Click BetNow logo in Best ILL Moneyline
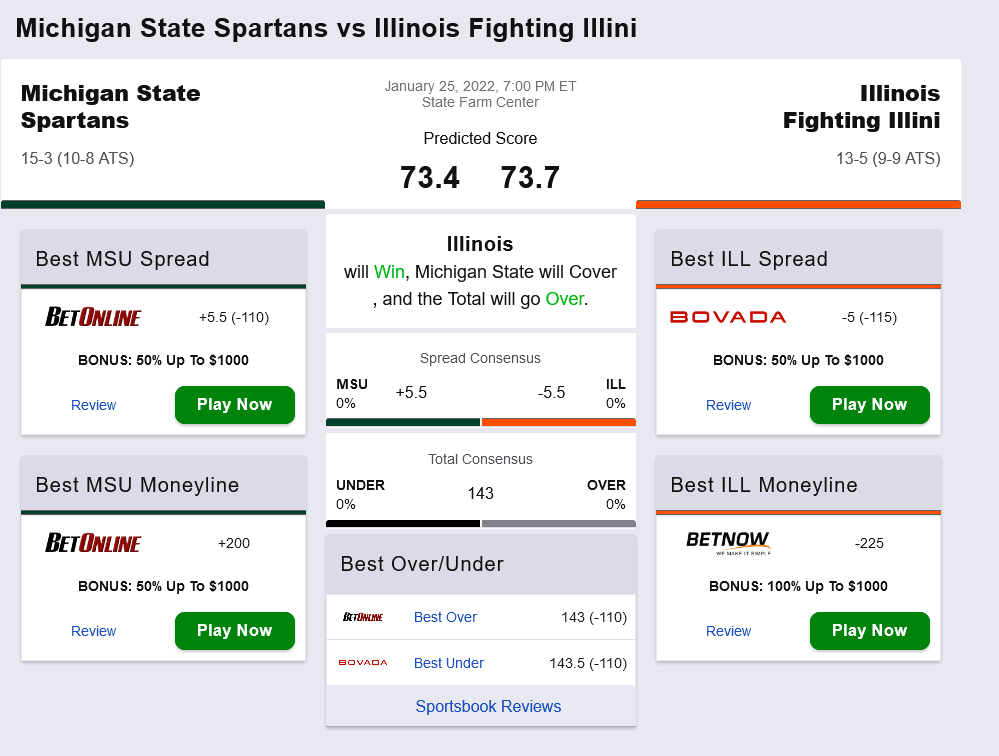The image size is (999, 756). click(728, 543)
